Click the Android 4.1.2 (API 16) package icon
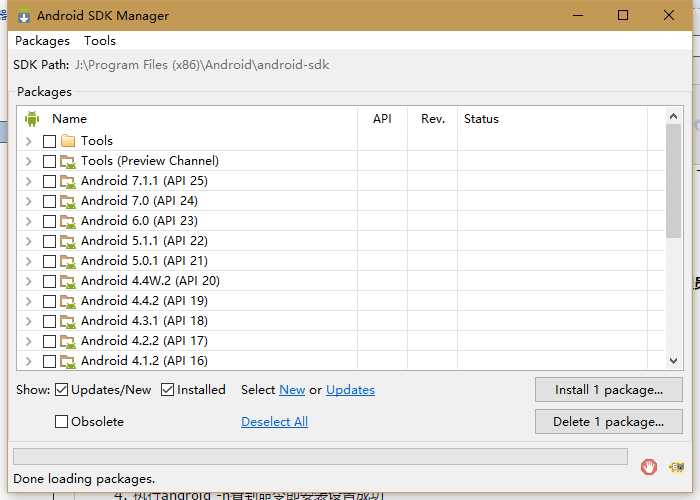The height and width of the screenshot is (500, 700). (67, 362)
